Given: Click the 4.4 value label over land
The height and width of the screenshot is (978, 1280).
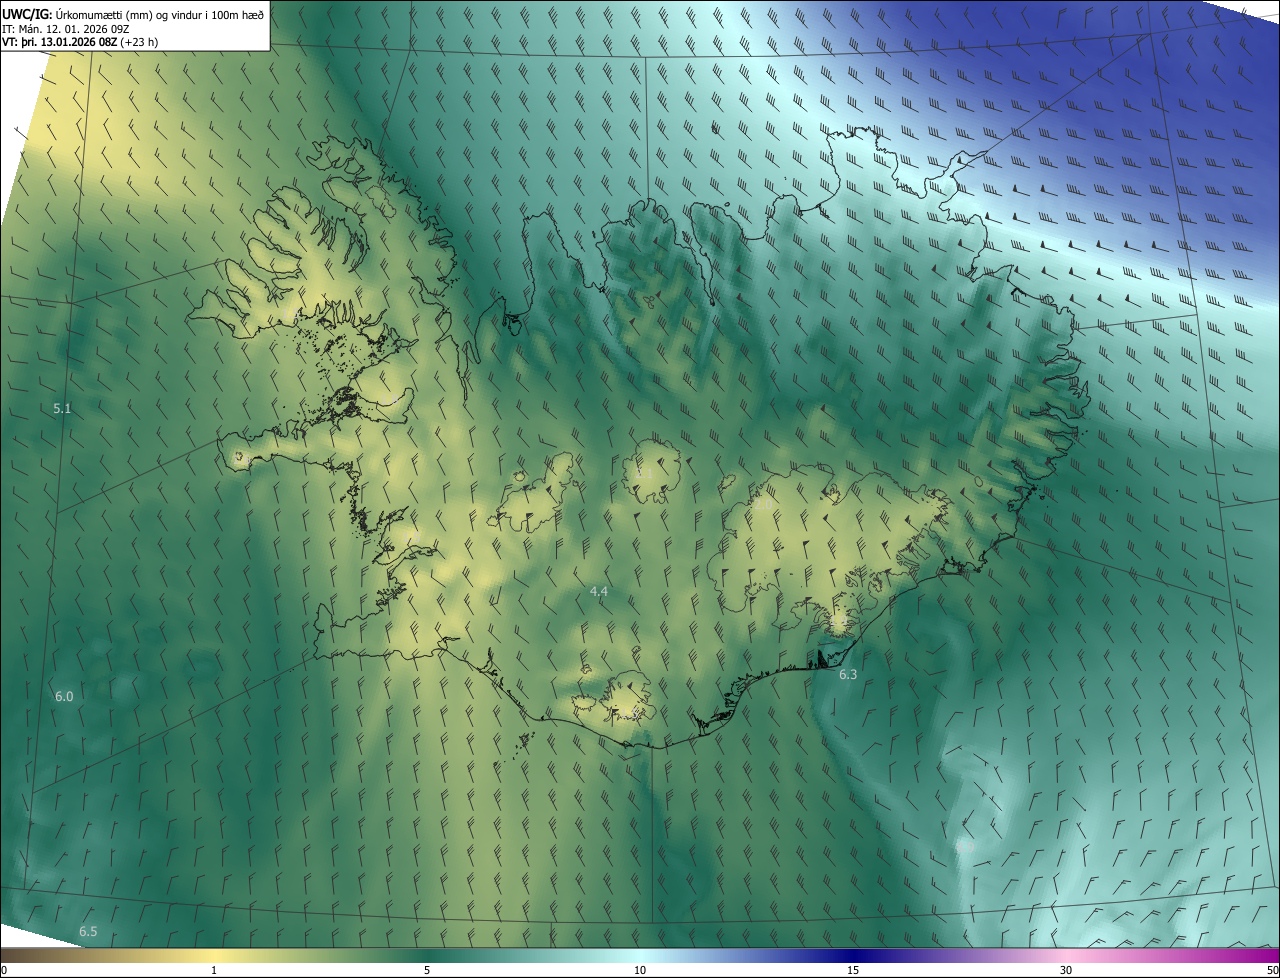Looking at the screenshot, I should coord(599,592).
